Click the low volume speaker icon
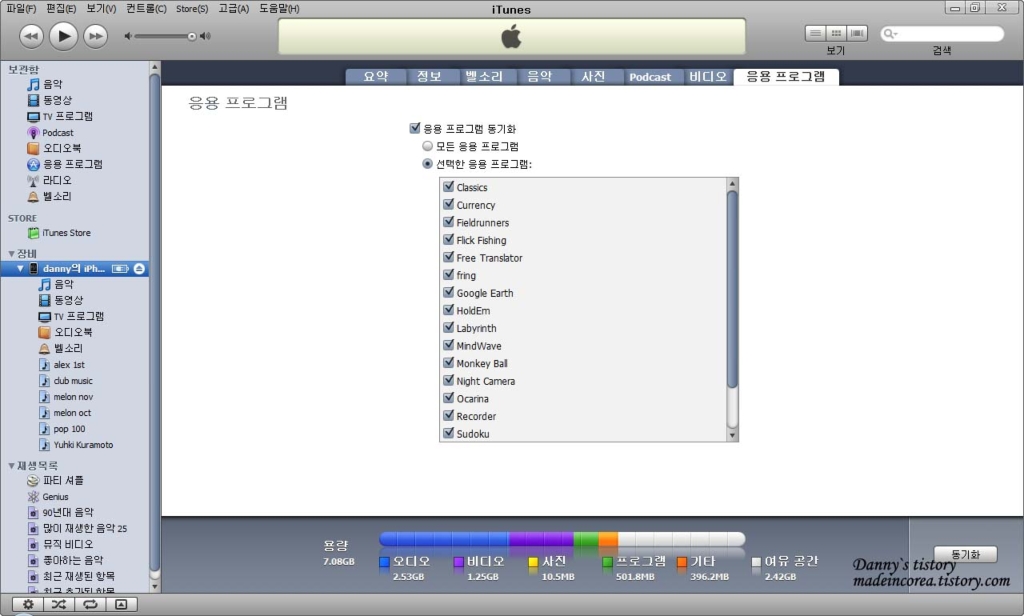This screenshot has height=616, width=1024. pyautogui.click(x=128, y=36)
